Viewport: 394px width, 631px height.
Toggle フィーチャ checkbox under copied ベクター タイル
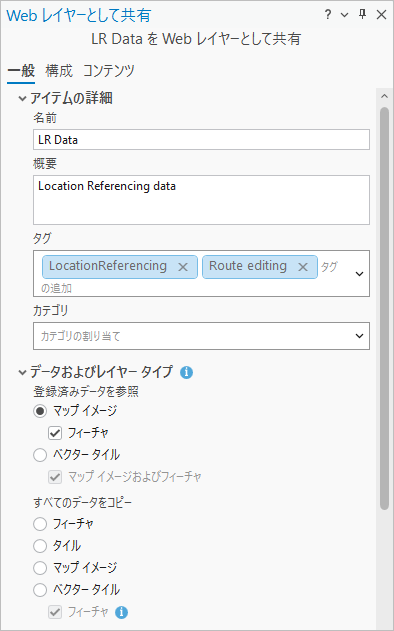point(55,612)
